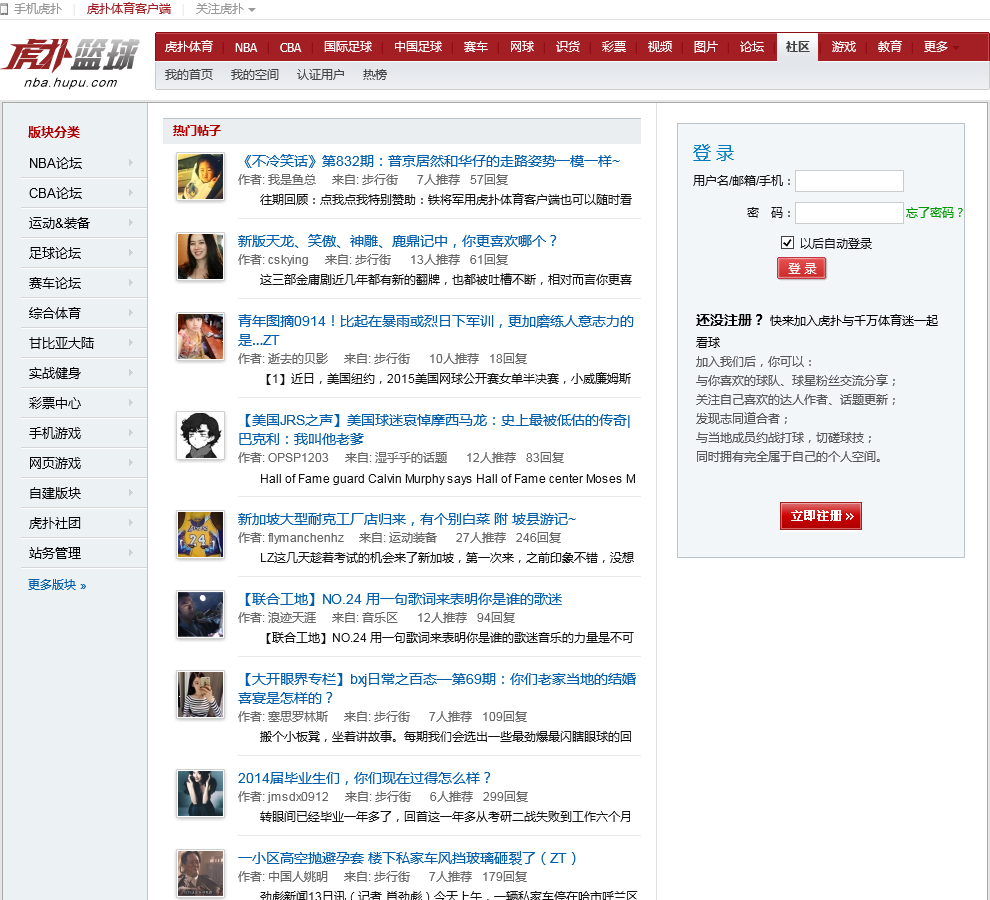This screenshot has width=990, height=900.
Task: Open avatar of jmsdx0912's post
Action: tap(200, 794)
